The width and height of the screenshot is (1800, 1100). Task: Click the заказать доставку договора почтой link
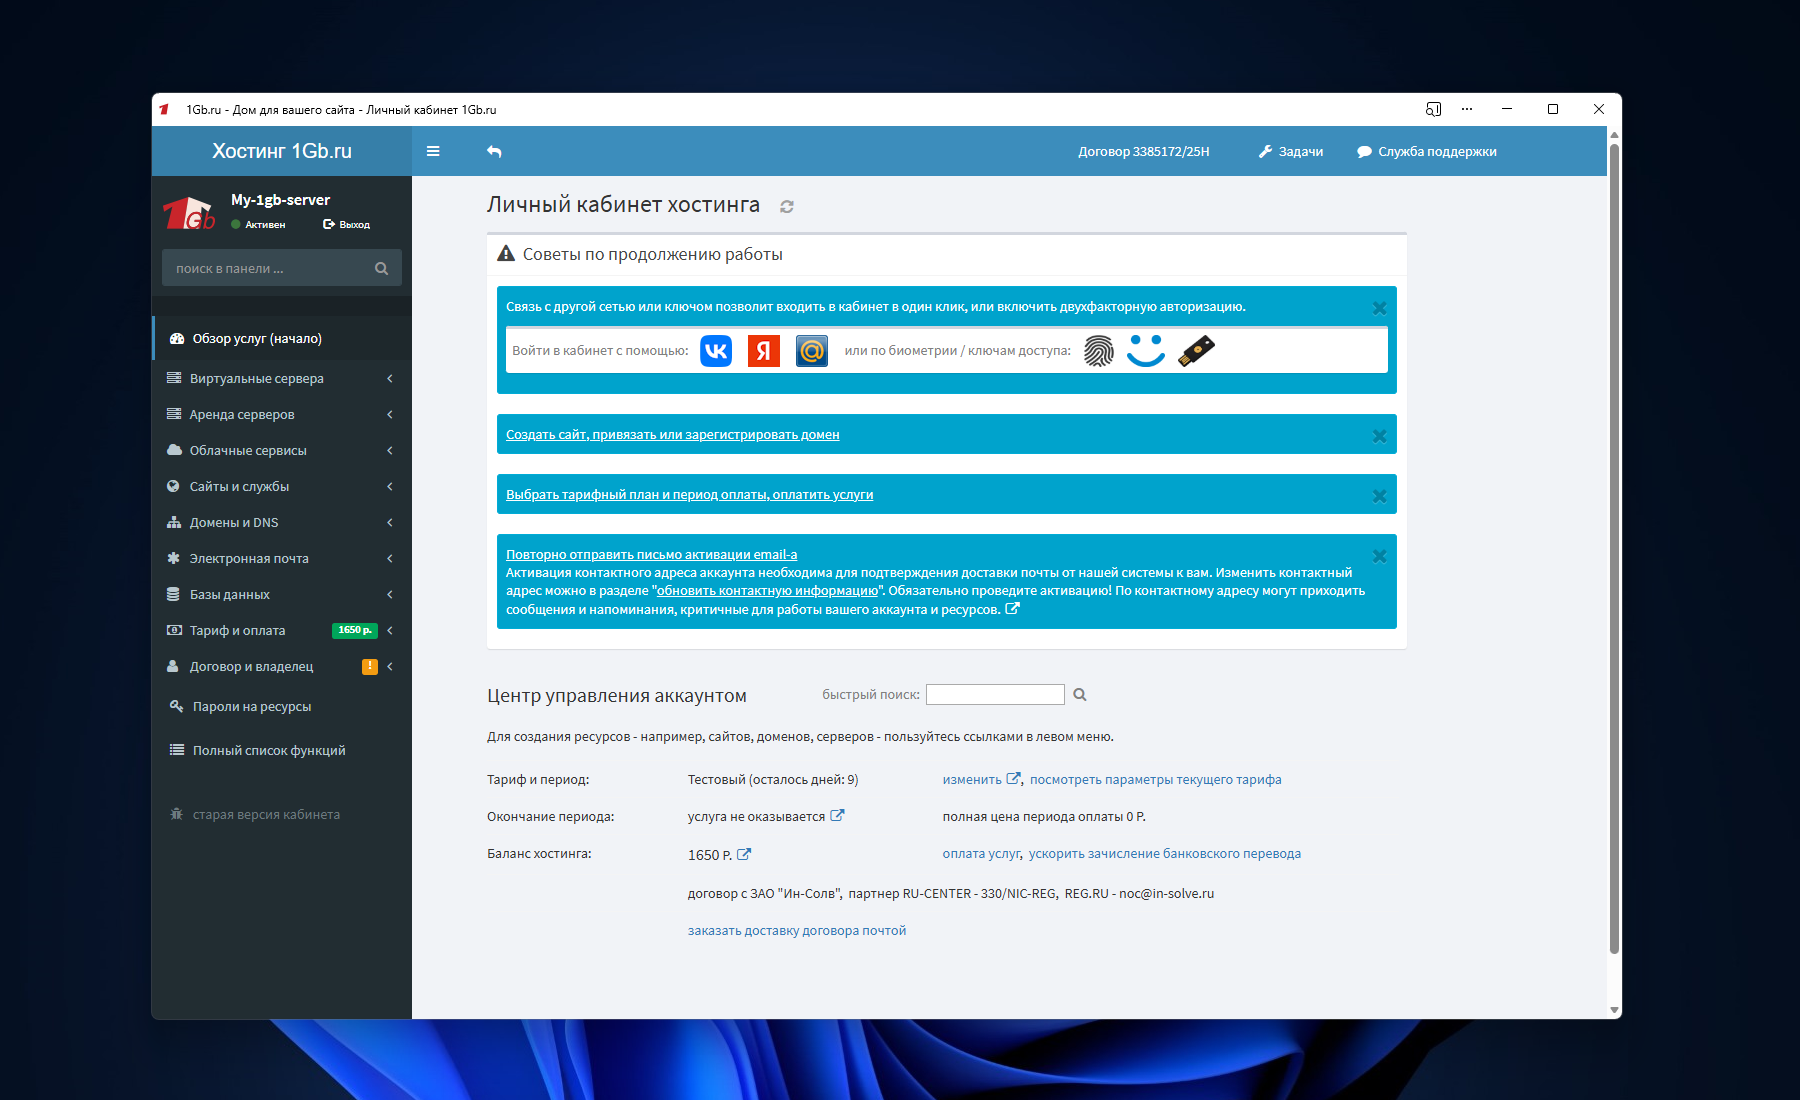pos(797,931)
